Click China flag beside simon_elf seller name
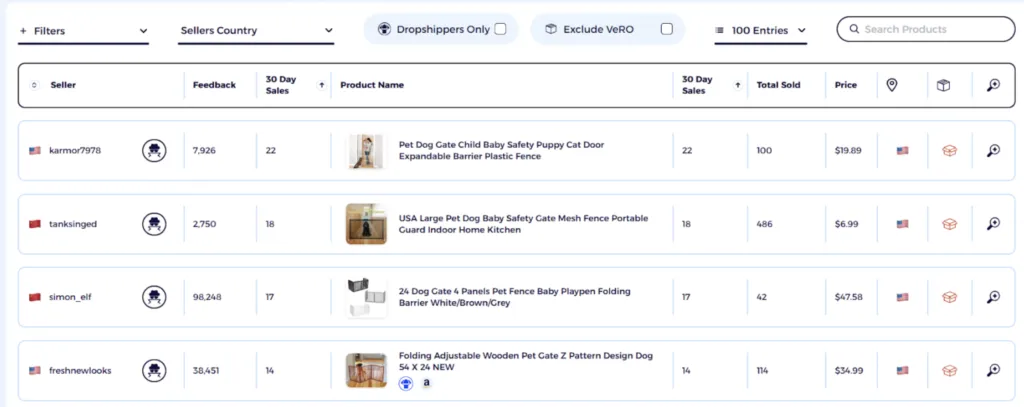Viewport: 1024px width, 407px height. click(35, 297)
